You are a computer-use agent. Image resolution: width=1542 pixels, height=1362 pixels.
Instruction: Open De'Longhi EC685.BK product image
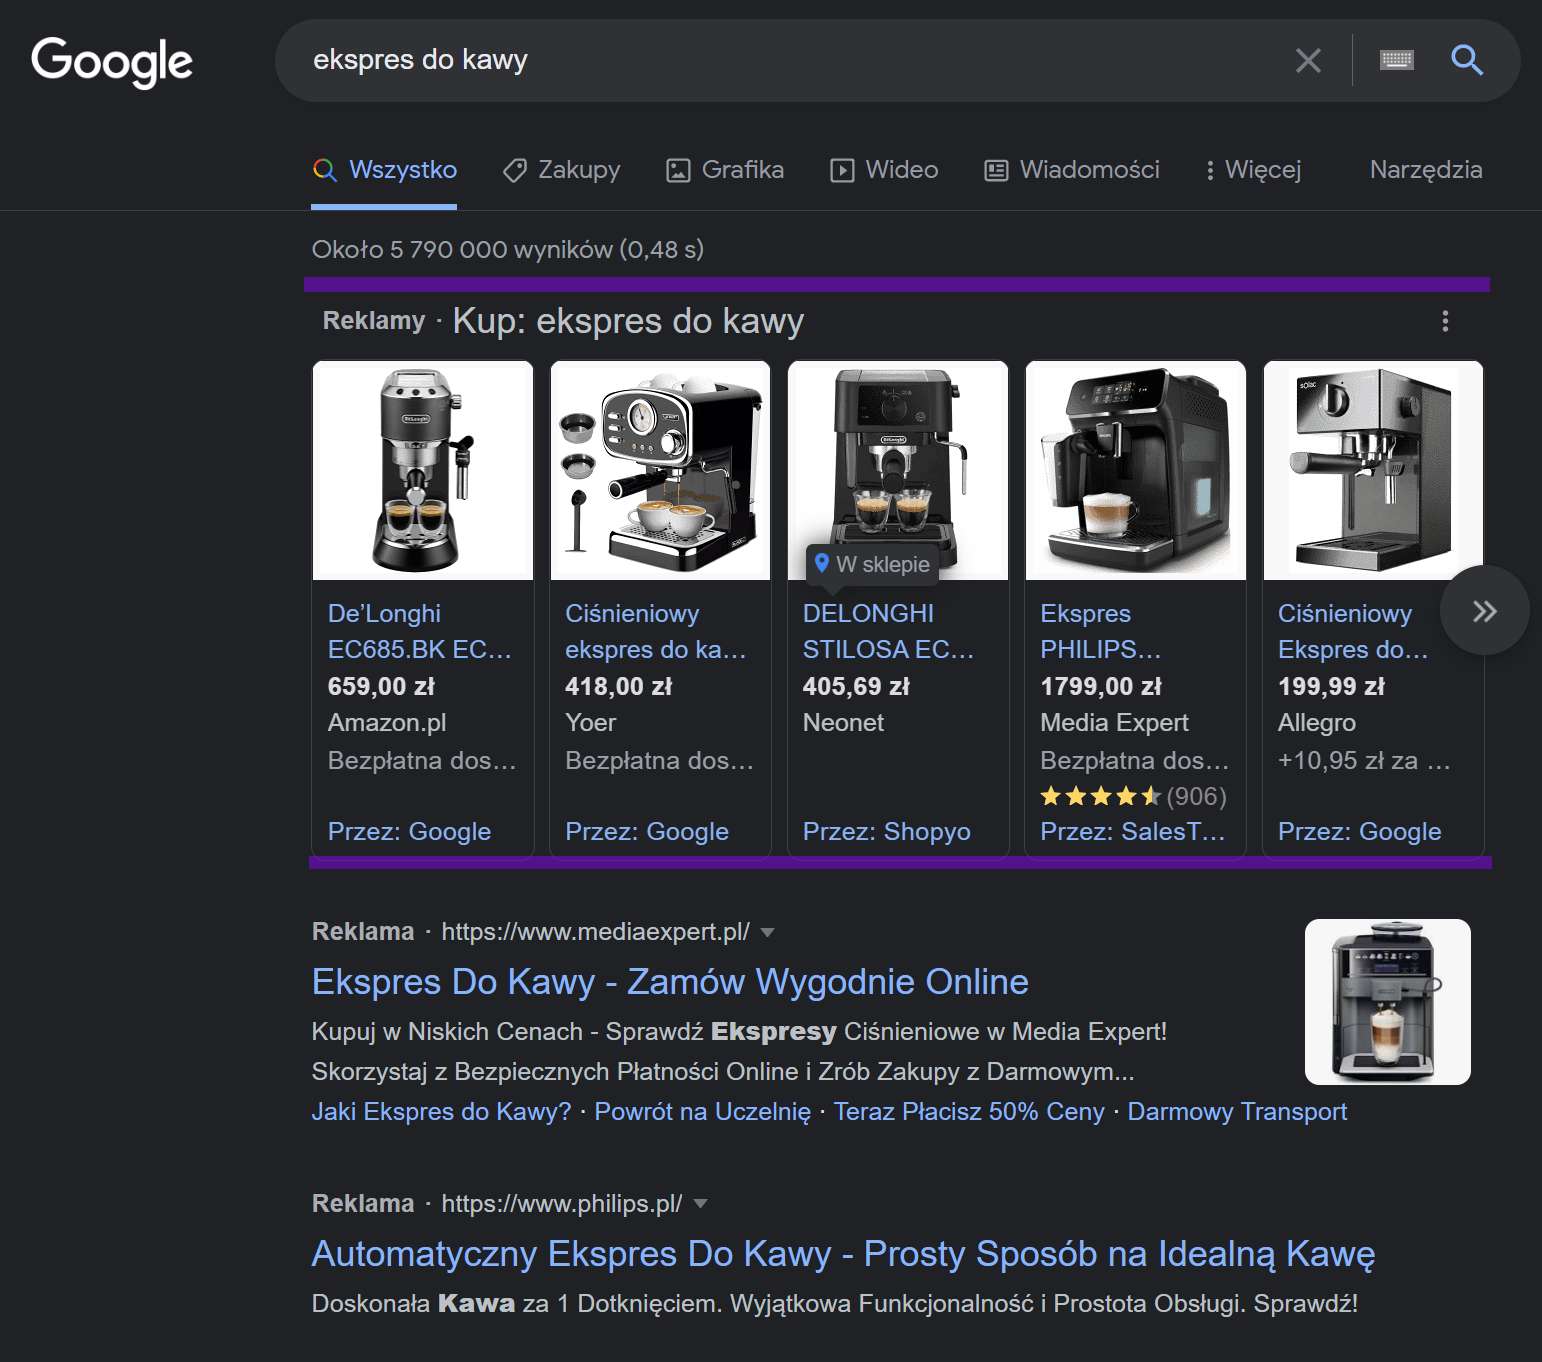click(423, 471)
